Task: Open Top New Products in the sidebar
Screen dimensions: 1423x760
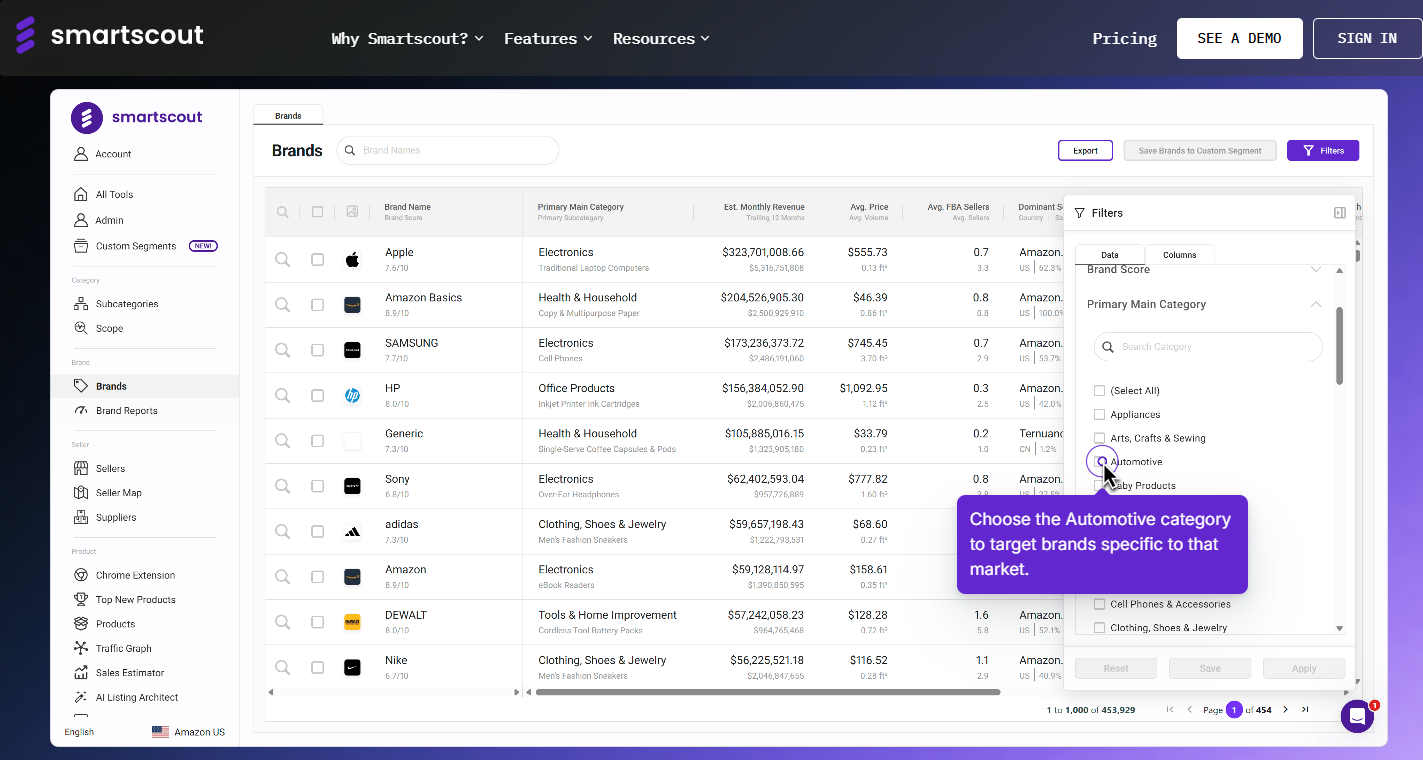Action: pyautogui.click(x=135, y=600)
